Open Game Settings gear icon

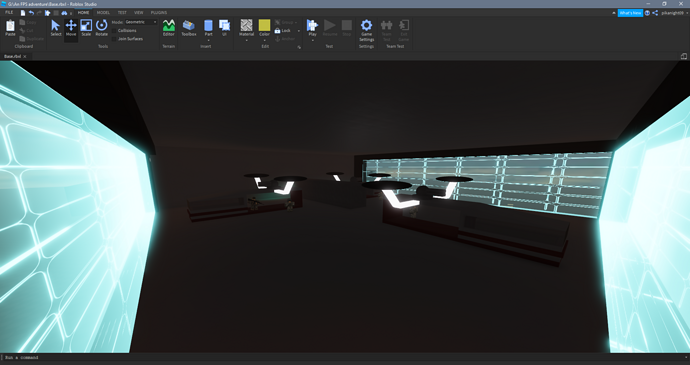click(x=367, y=25)
